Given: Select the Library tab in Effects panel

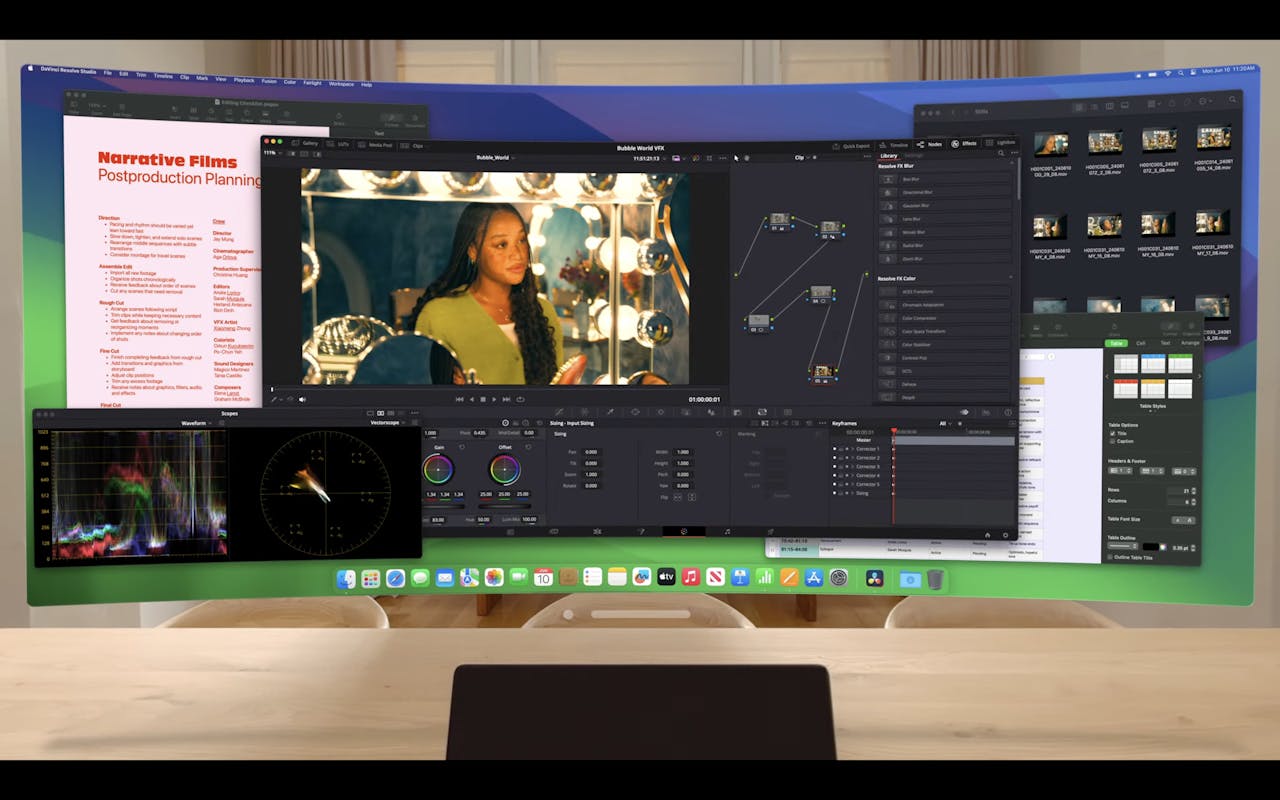Looking at the screenshot, I should [x=888, y=156].
